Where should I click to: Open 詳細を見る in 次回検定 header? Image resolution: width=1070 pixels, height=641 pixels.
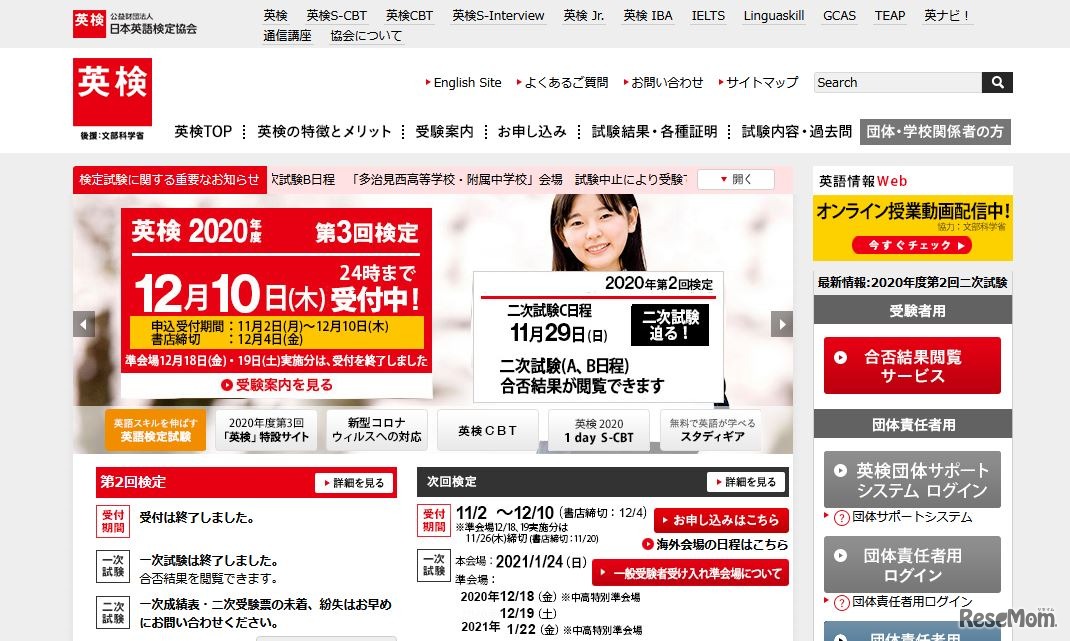click(745, 482)
